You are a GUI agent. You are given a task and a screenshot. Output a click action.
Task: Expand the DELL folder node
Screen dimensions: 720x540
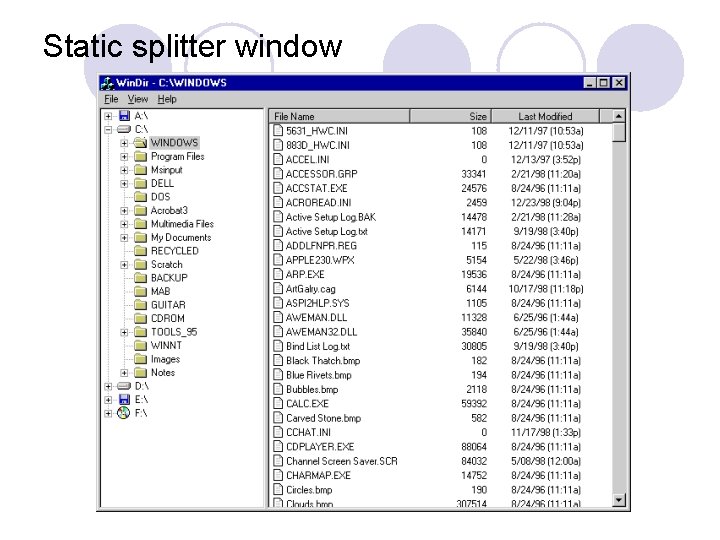[x=124, y=184]
